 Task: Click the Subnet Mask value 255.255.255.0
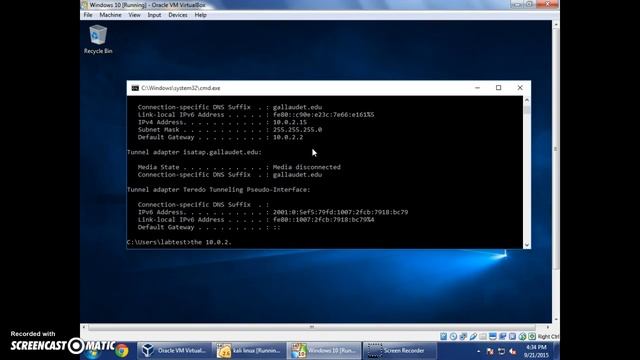click(x=297, y=130)
